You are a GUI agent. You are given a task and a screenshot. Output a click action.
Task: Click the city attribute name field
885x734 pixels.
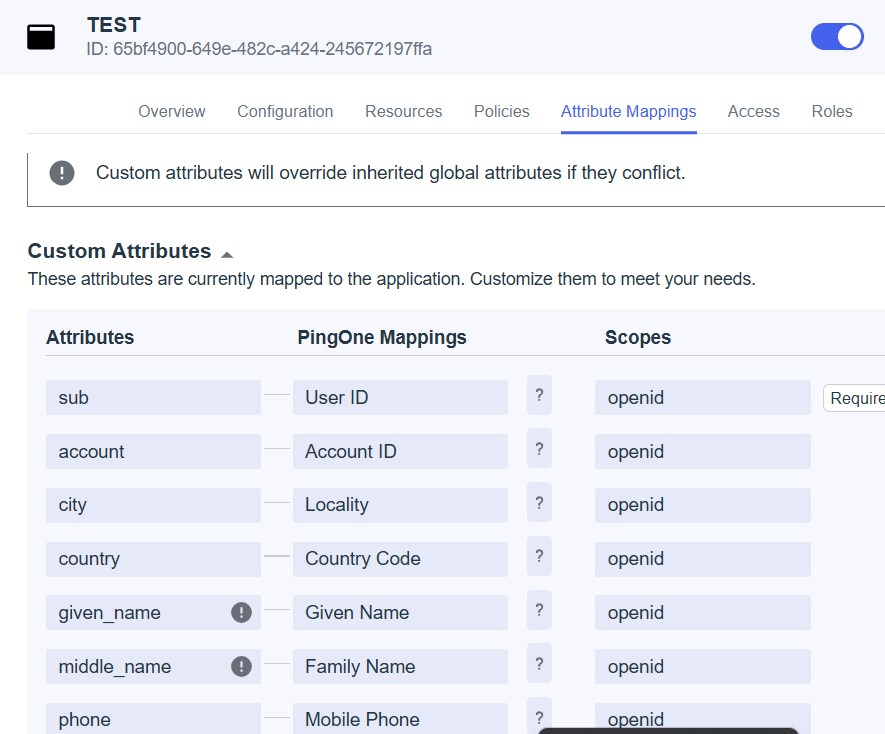point(153,505)
